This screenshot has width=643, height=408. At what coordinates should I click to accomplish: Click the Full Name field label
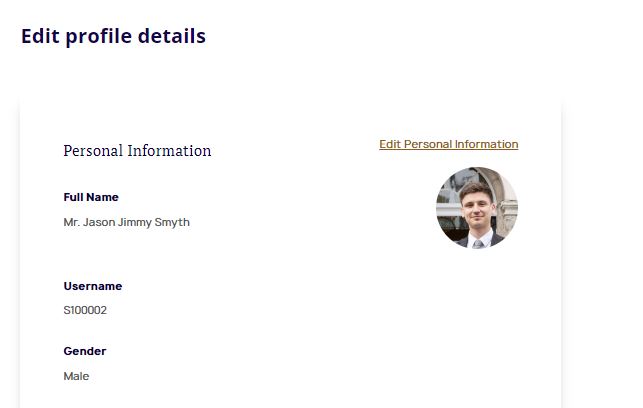pos(91,197)
